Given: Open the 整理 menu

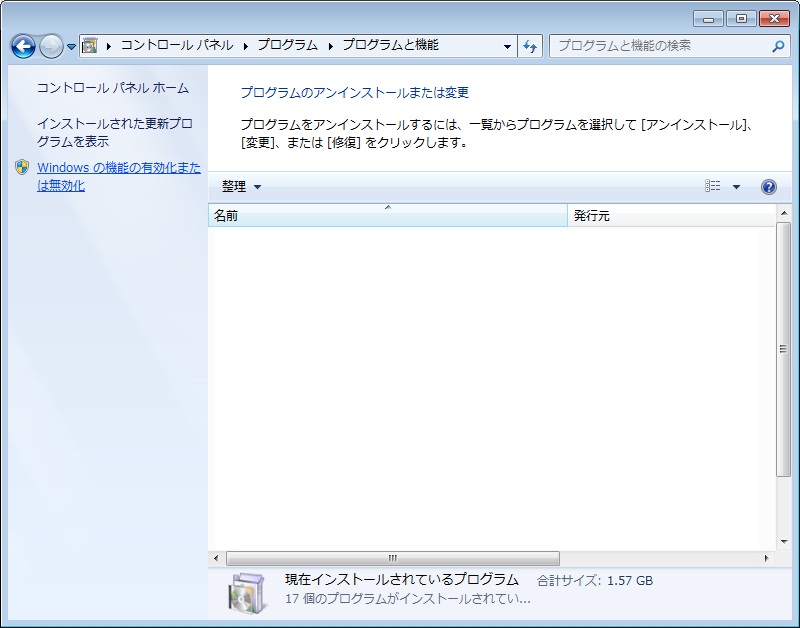Looking at the screenshot, I should [x=241, y=187].
